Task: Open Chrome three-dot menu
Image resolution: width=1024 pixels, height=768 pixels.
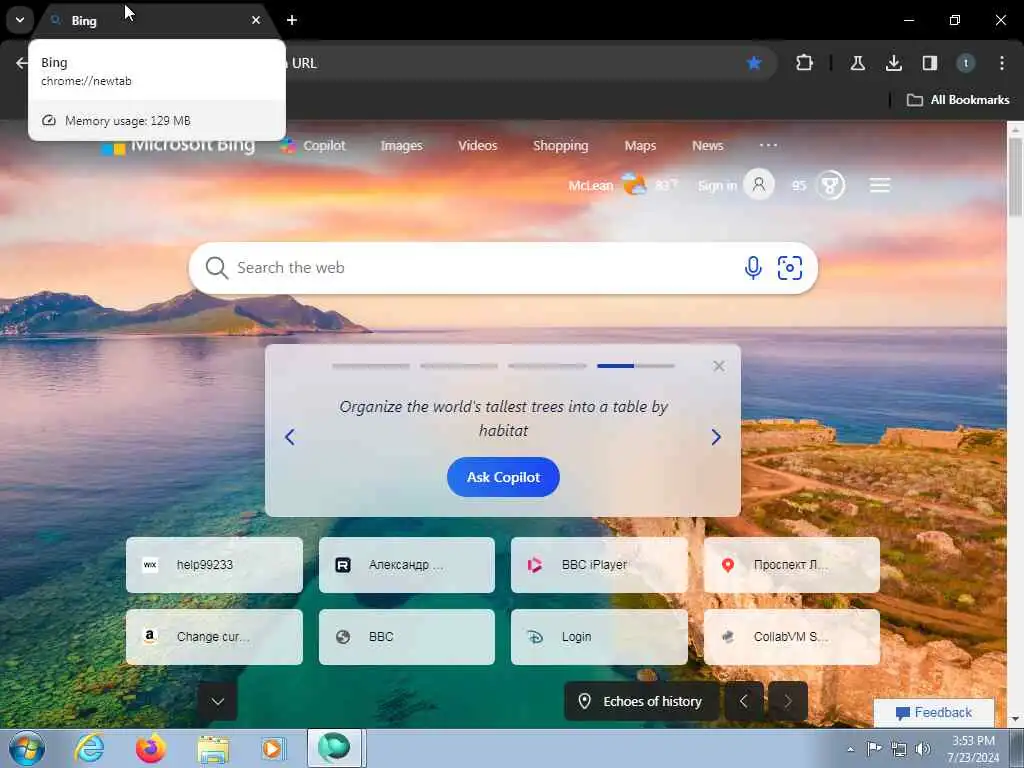Action: tap(1002, 63)
